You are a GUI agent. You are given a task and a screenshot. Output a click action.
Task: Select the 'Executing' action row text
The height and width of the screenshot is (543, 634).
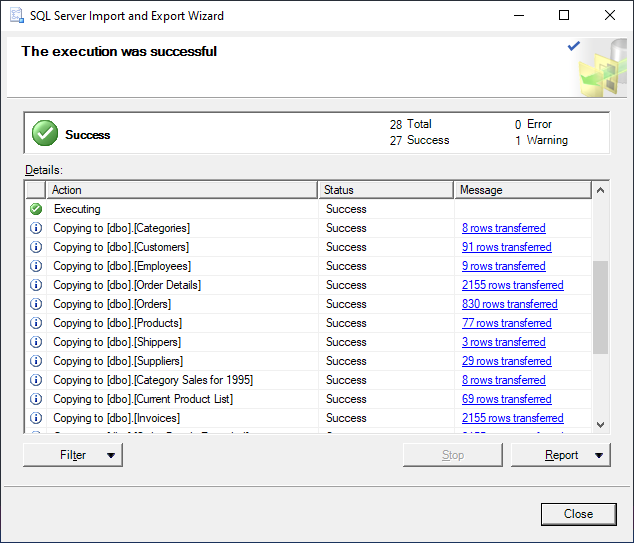[x=77, y=209]
